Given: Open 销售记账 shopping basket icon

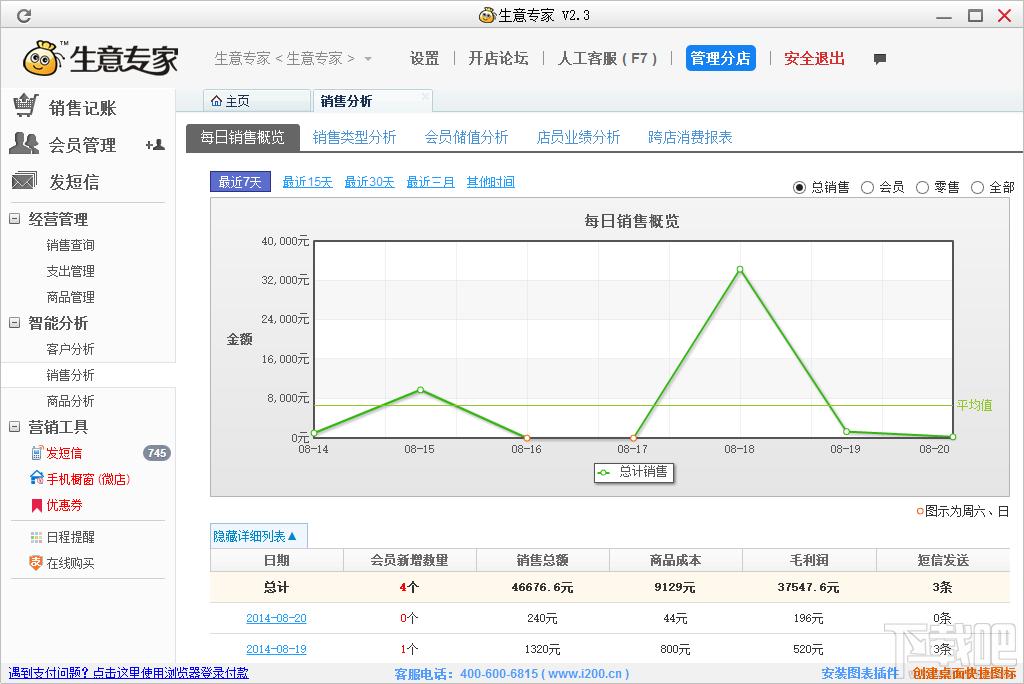Looking at the screenshot, I should [26, 106].
